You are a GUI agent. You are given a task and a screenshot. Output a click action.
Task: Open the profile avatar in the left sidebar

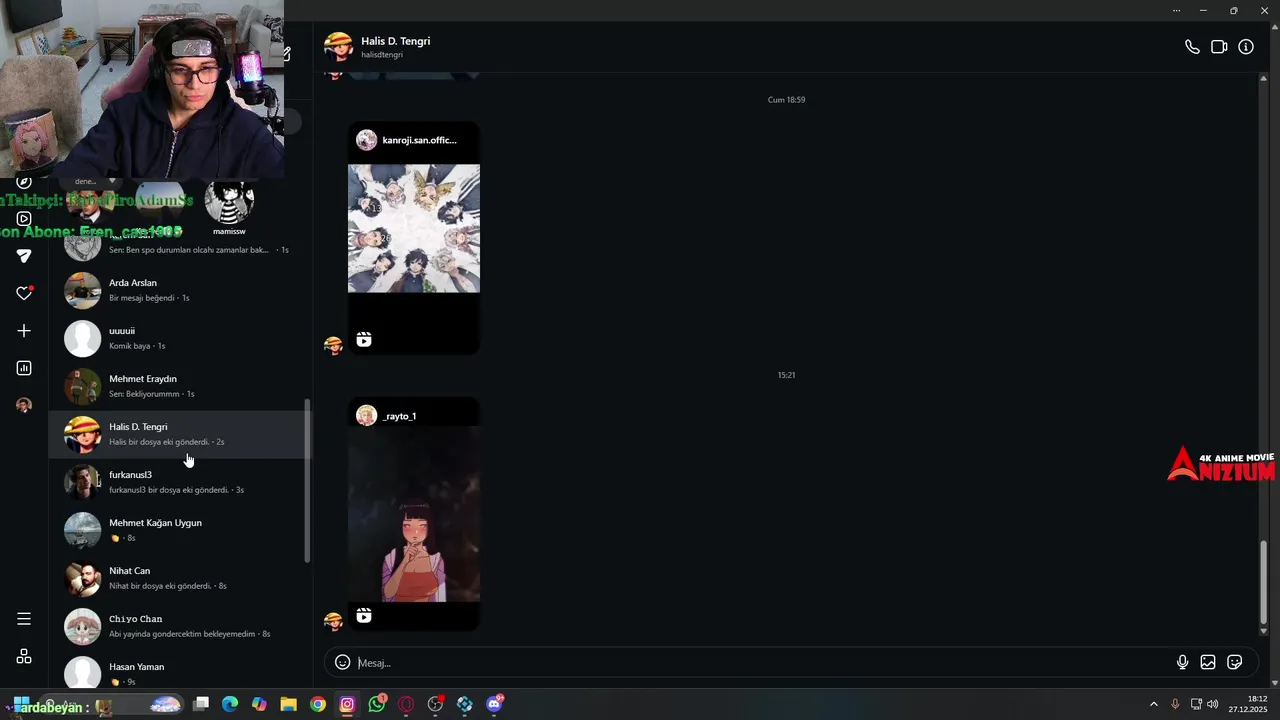point(24,405)
